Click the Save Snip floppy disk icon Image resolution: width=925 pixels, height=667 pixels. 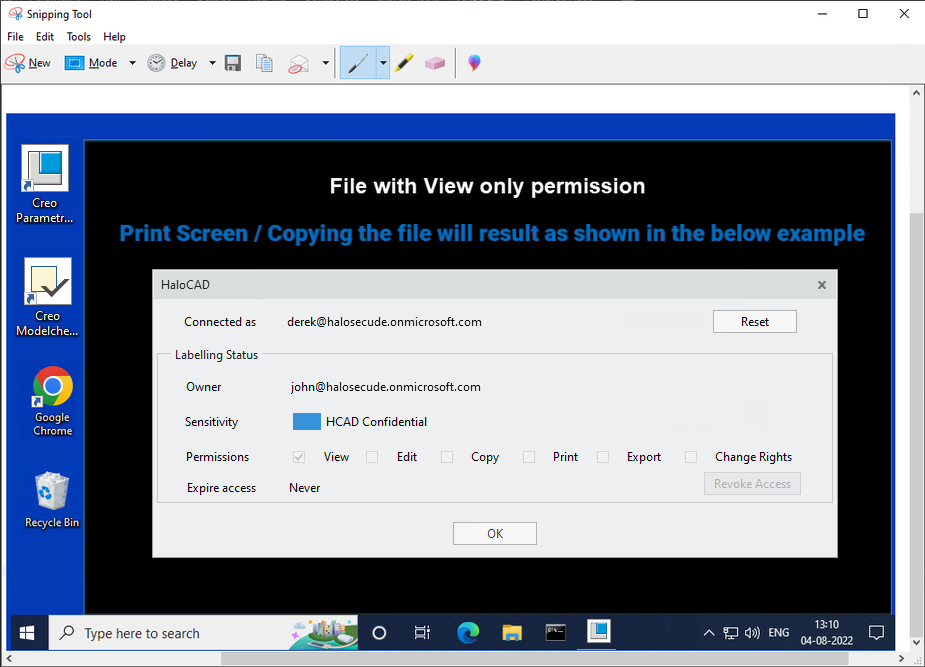[x=233, y=63]
